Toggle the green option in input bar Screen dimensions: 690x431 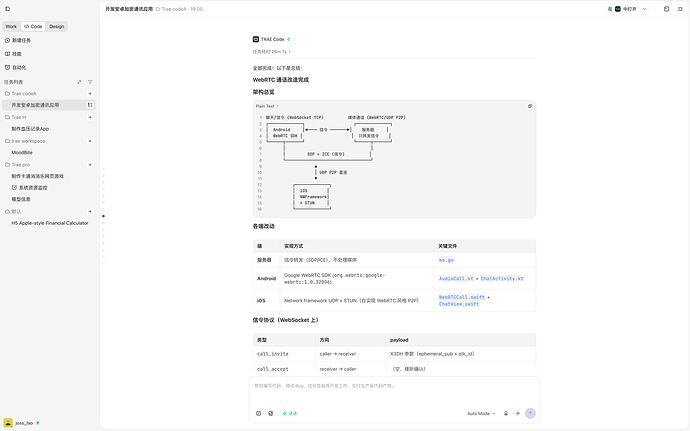[x=290, y=413]
